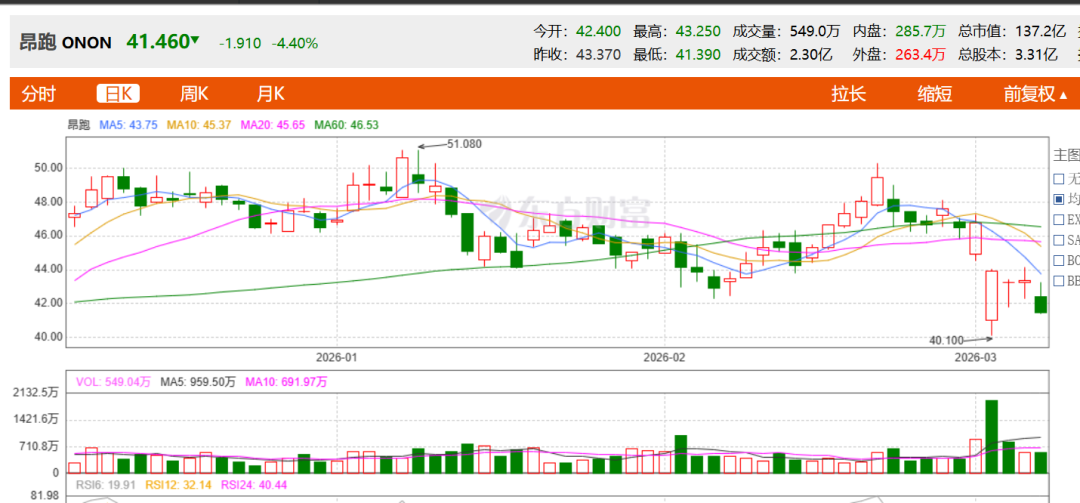Open the 周K weekly chart tab
The height and width of the screenshot is (503, 1080).
(194, 94)
